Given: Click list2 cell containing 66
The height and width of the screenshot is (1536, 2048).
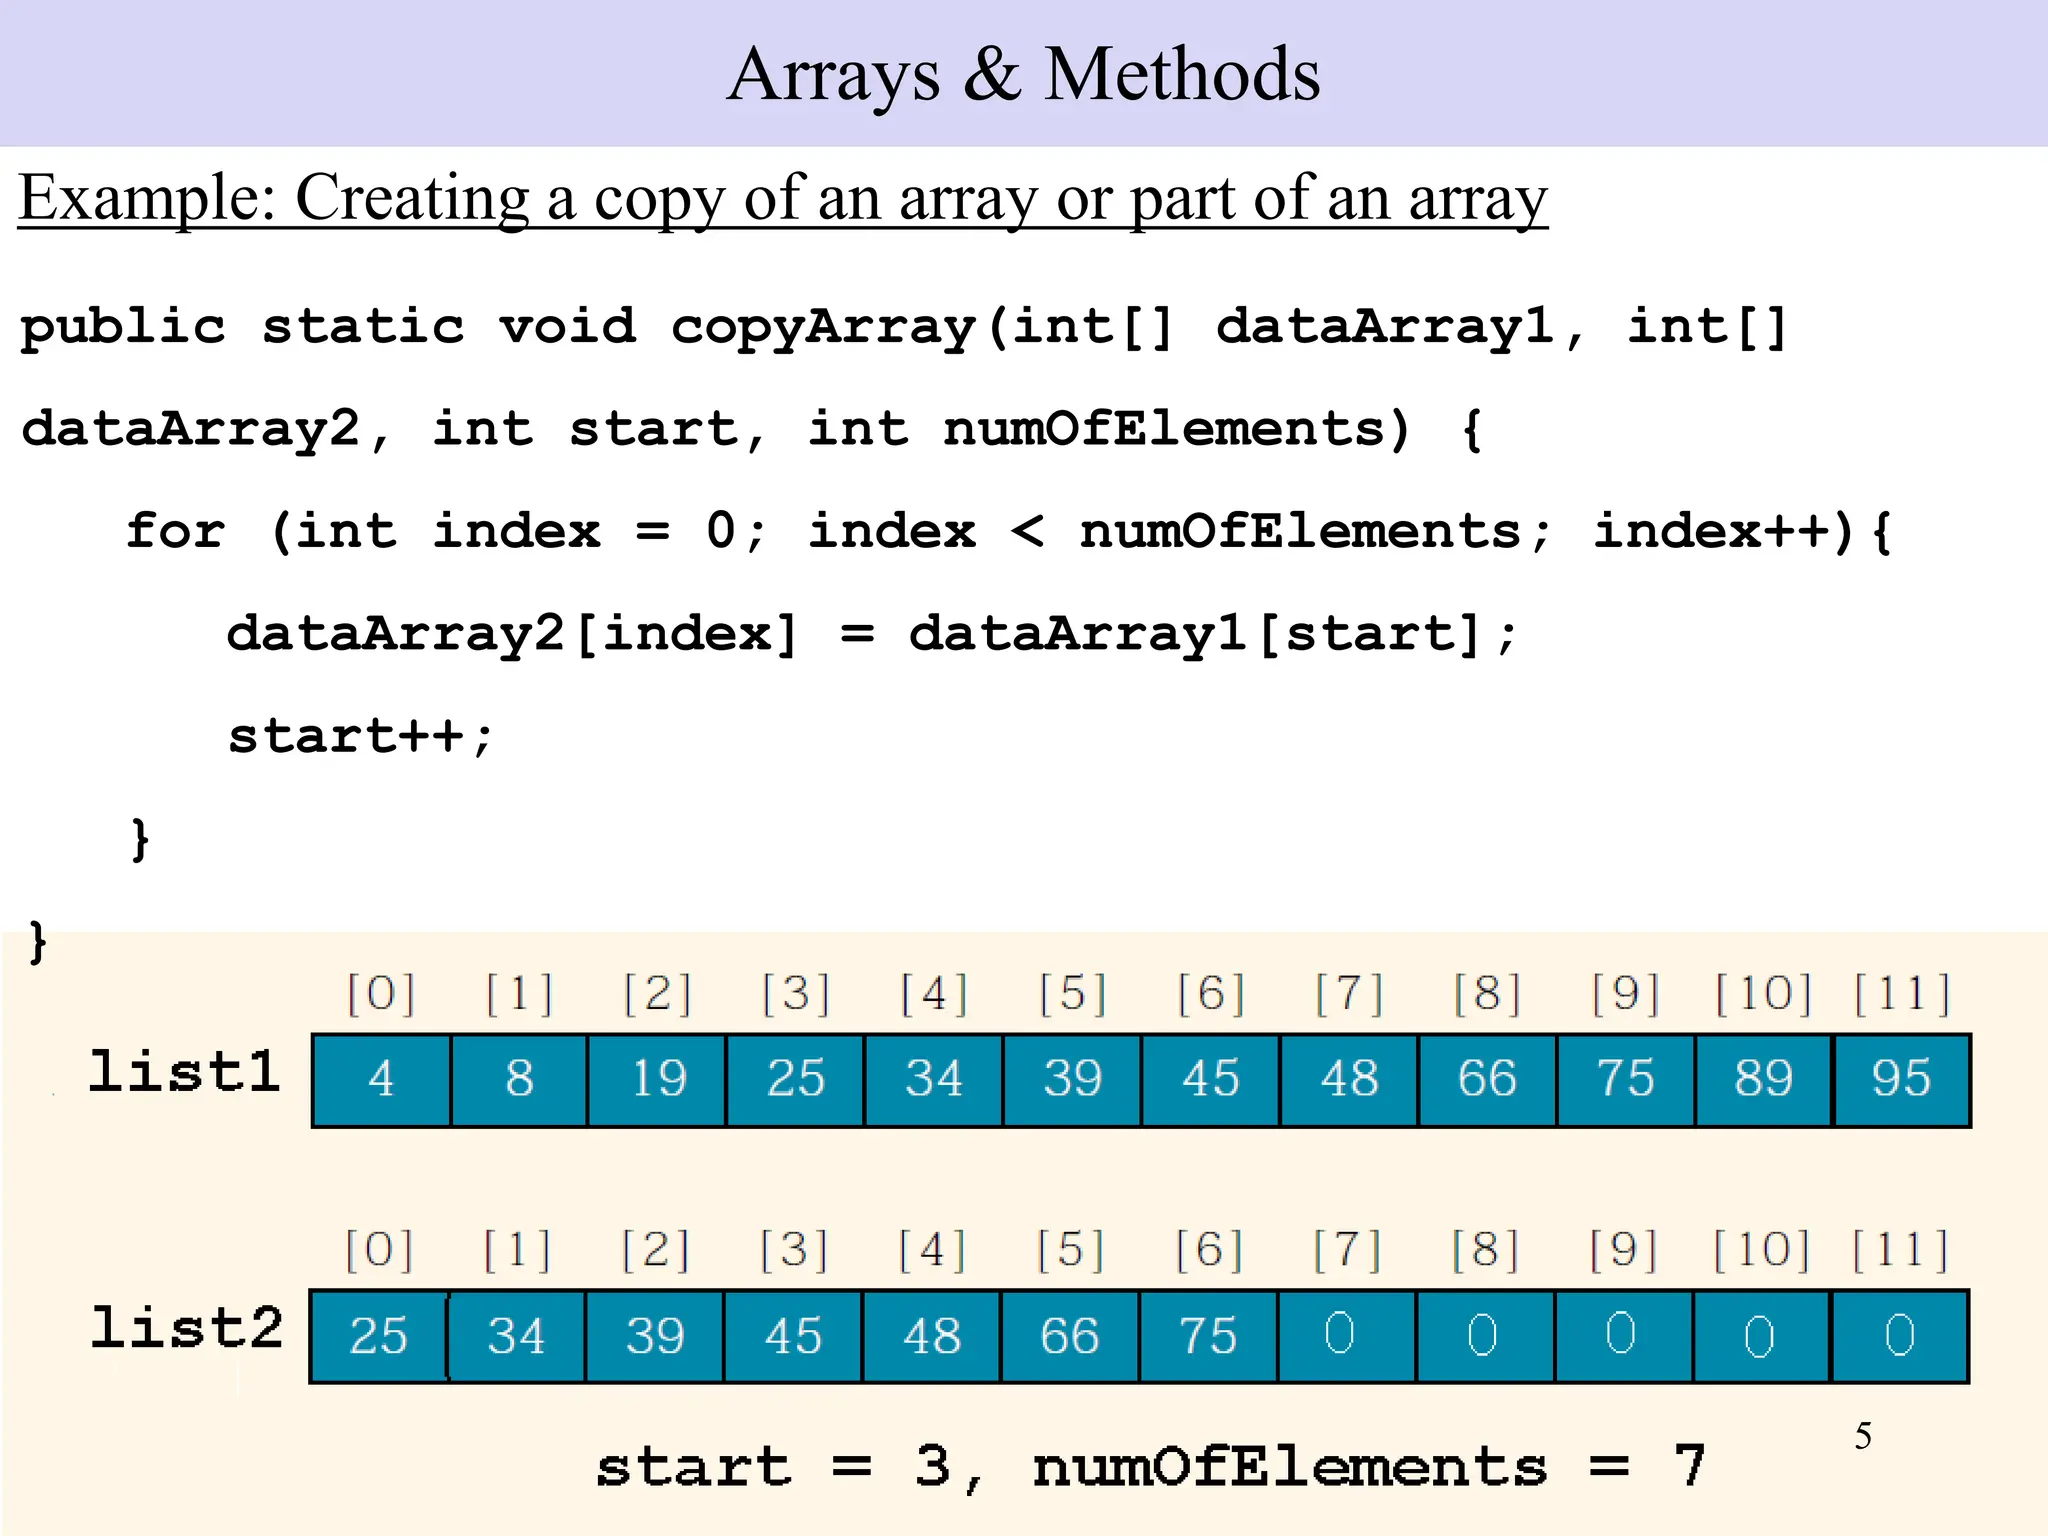Looking at the screenshot, I should tap(1069, 1337).
